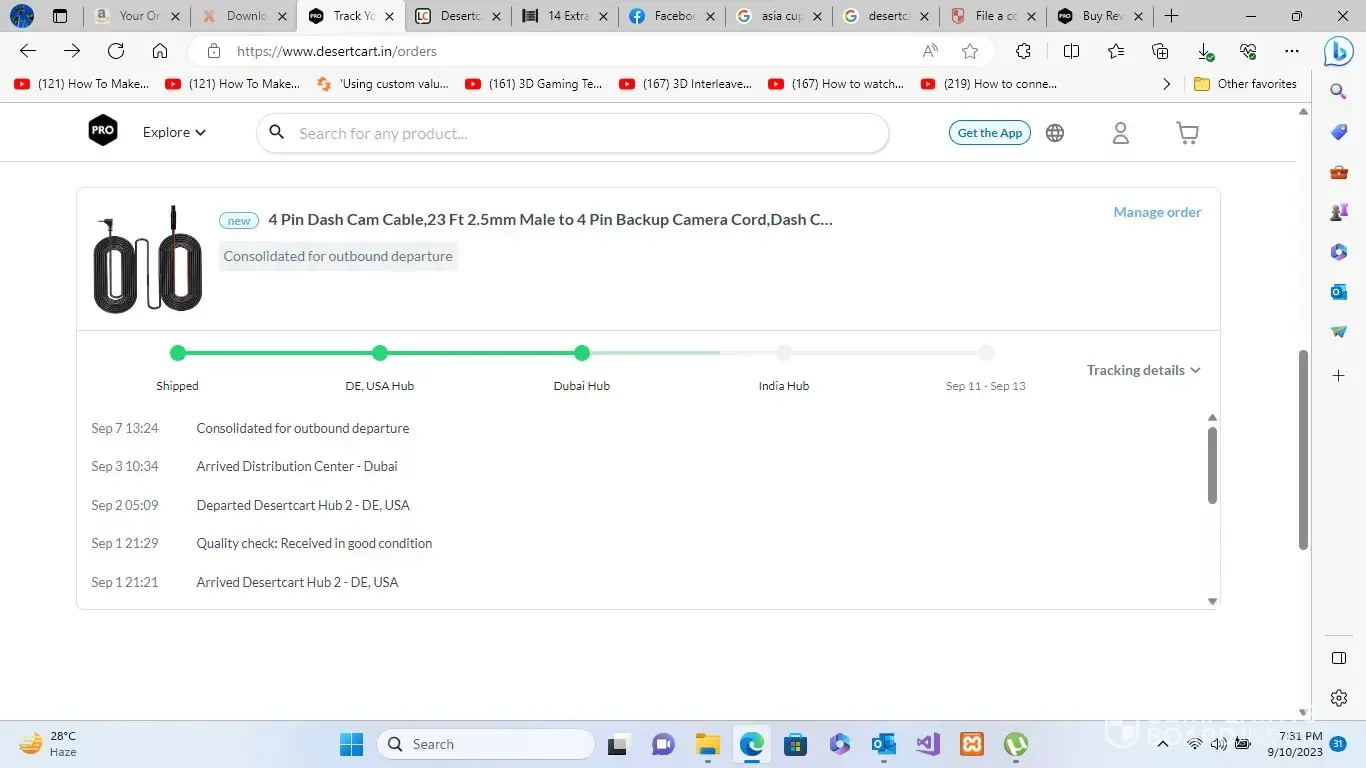Open the Collections panel

pos(1160,51)
